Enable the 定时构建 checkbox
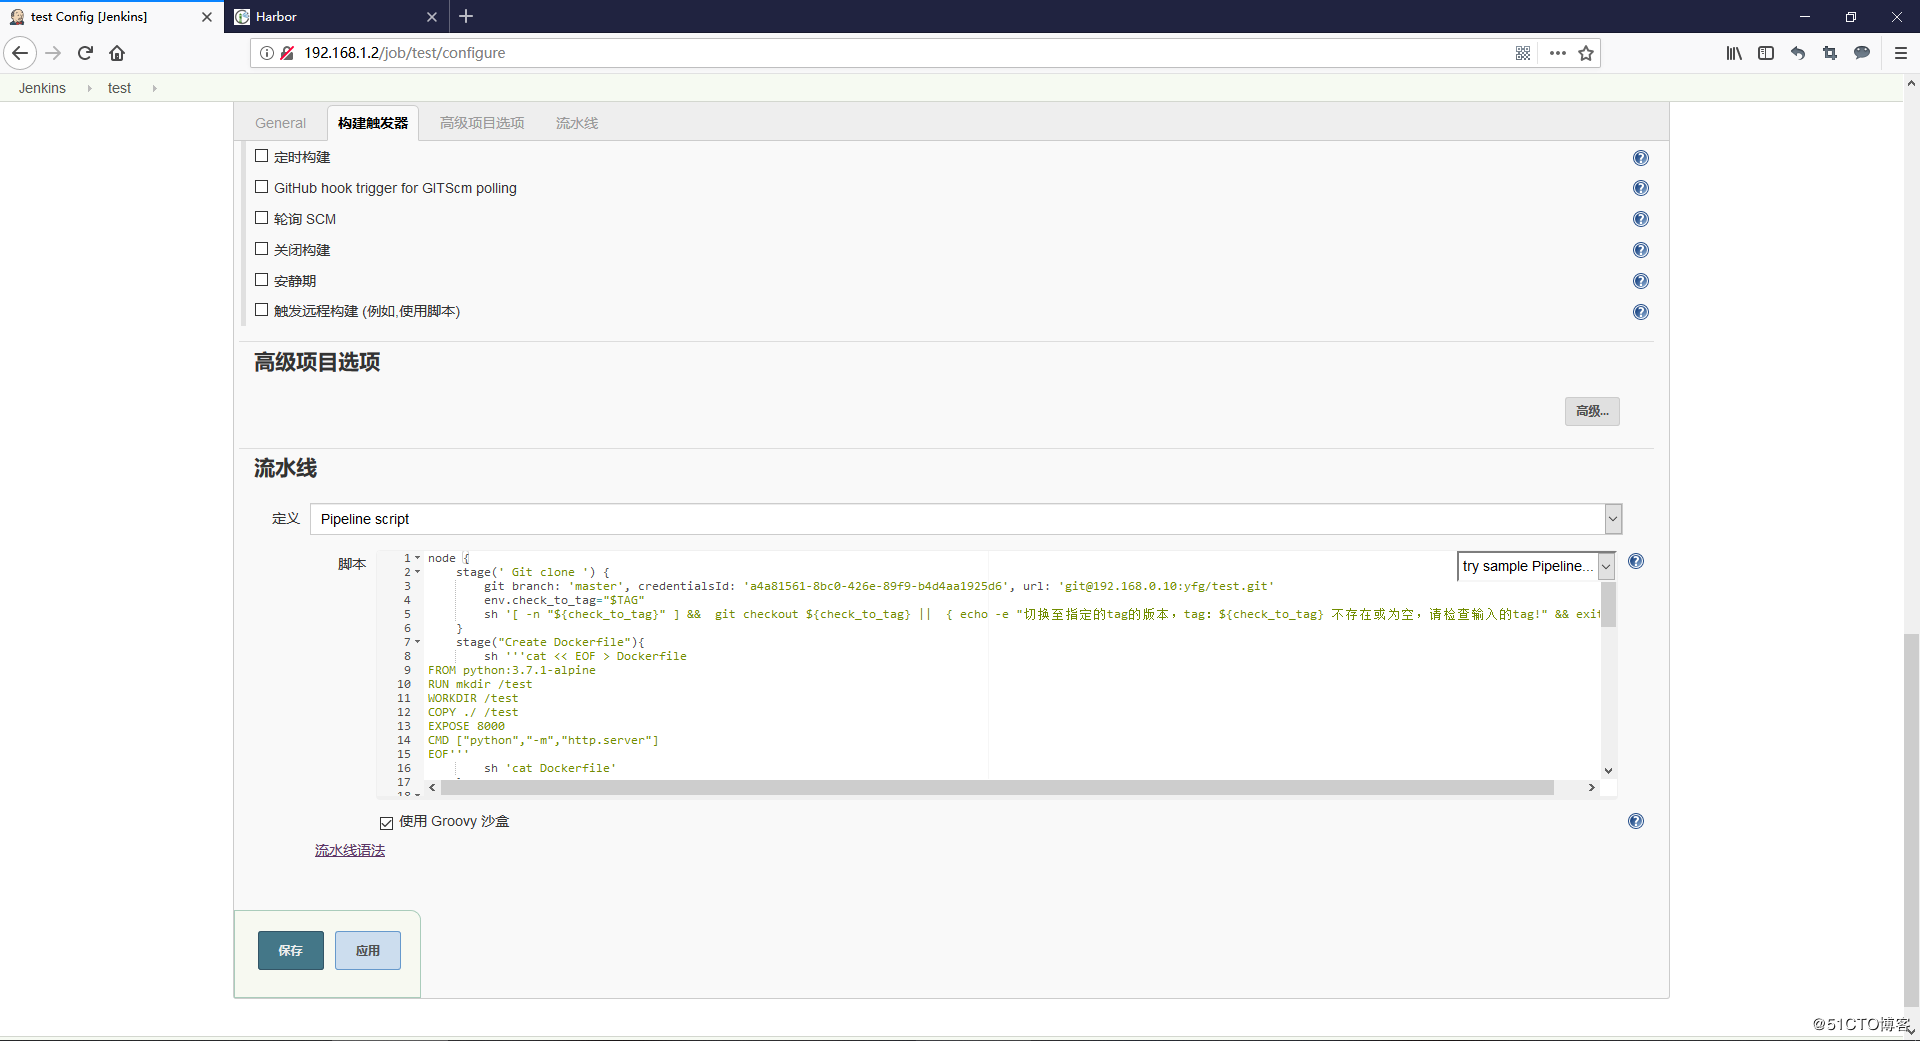The height and width of the screenshot is (1041, 1920). tap(262, 156)
